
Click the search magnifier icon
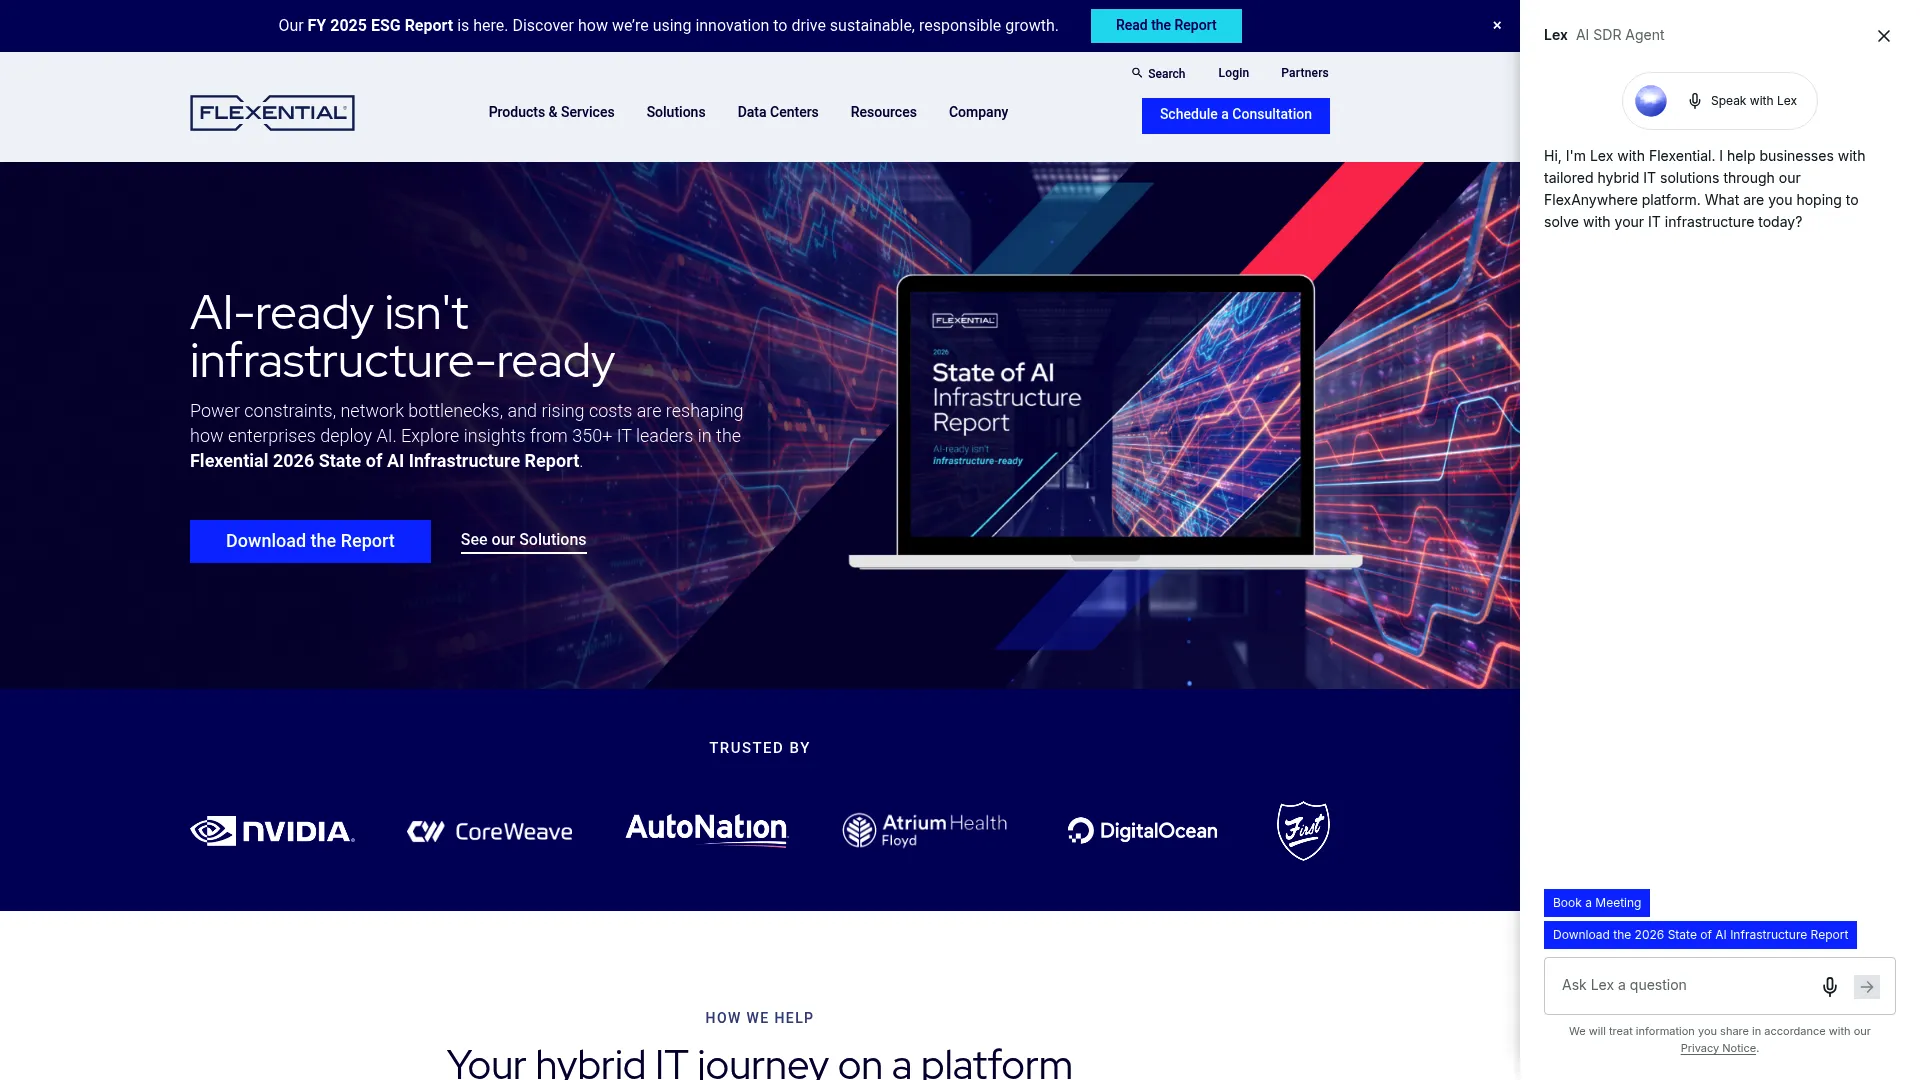pyautogui.click(x=1137, y=73)
